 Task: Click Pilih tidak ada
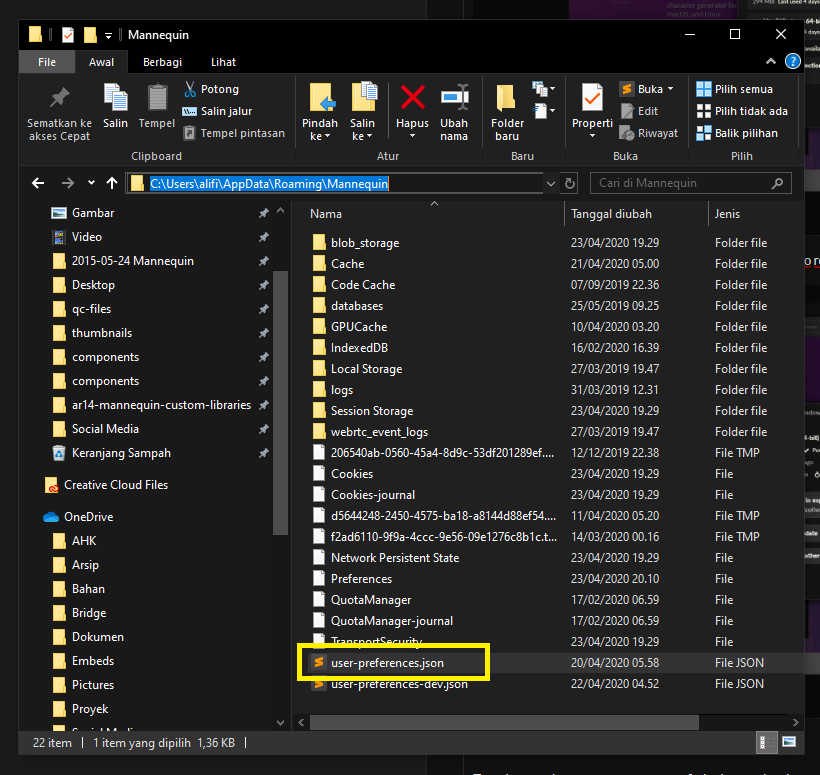coord(742,111)
